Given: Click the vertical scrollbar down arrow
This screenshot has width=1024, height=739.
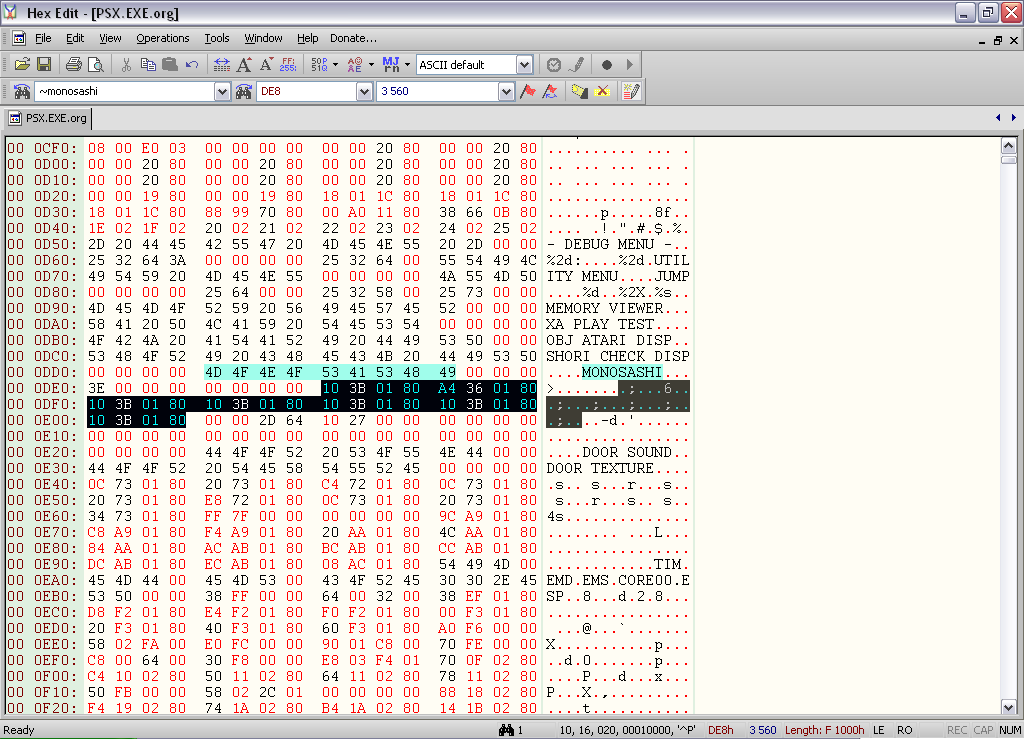Looking at the screenshot, I should tap(1009, 708).
